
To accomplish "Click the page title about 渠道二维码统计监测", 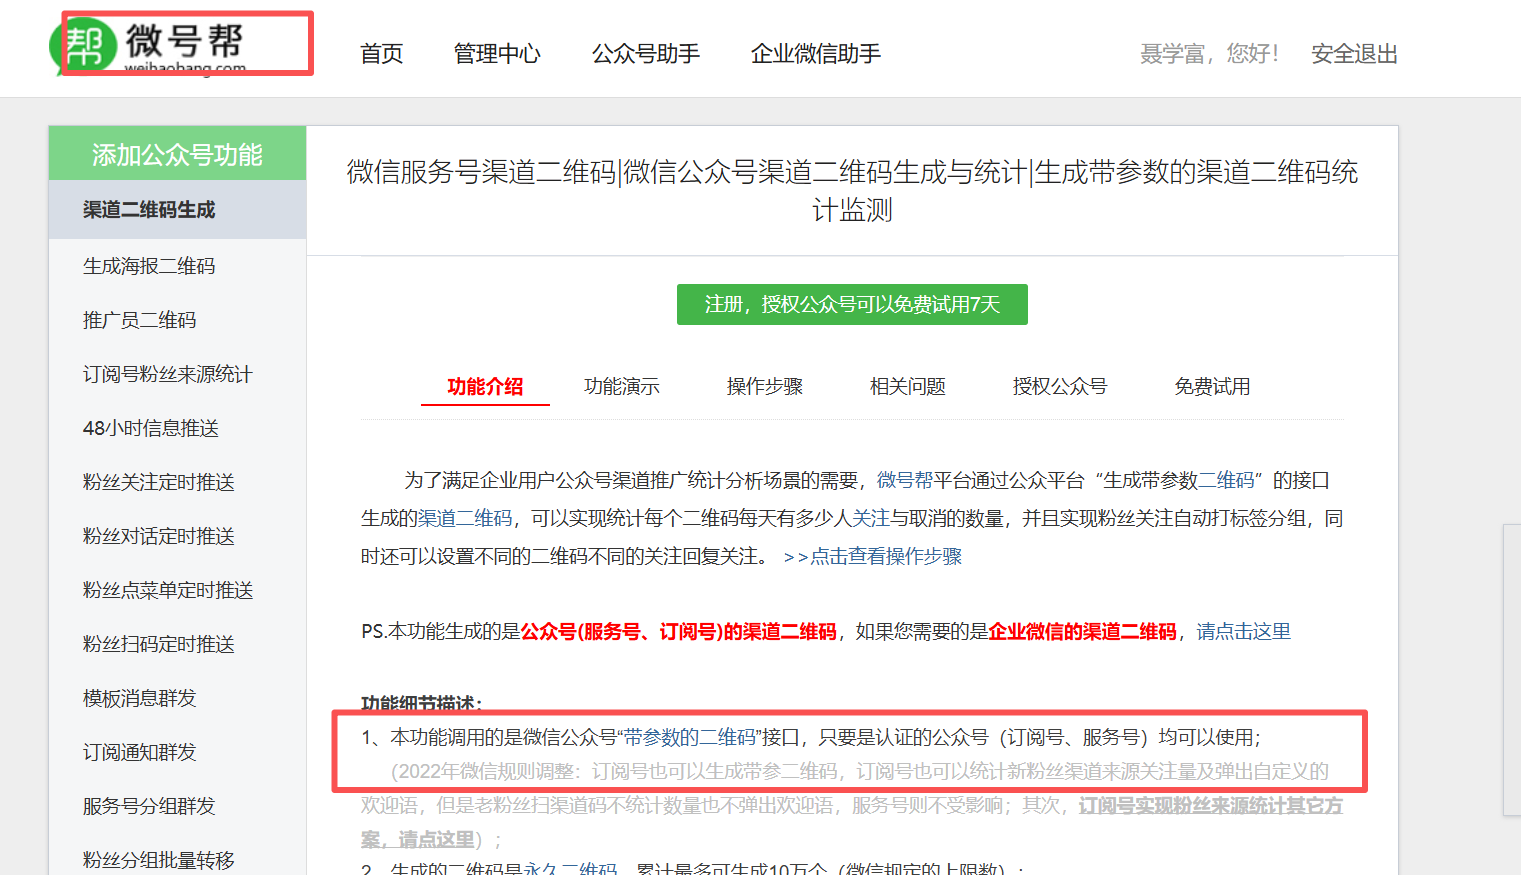I will tap(852, 191).
